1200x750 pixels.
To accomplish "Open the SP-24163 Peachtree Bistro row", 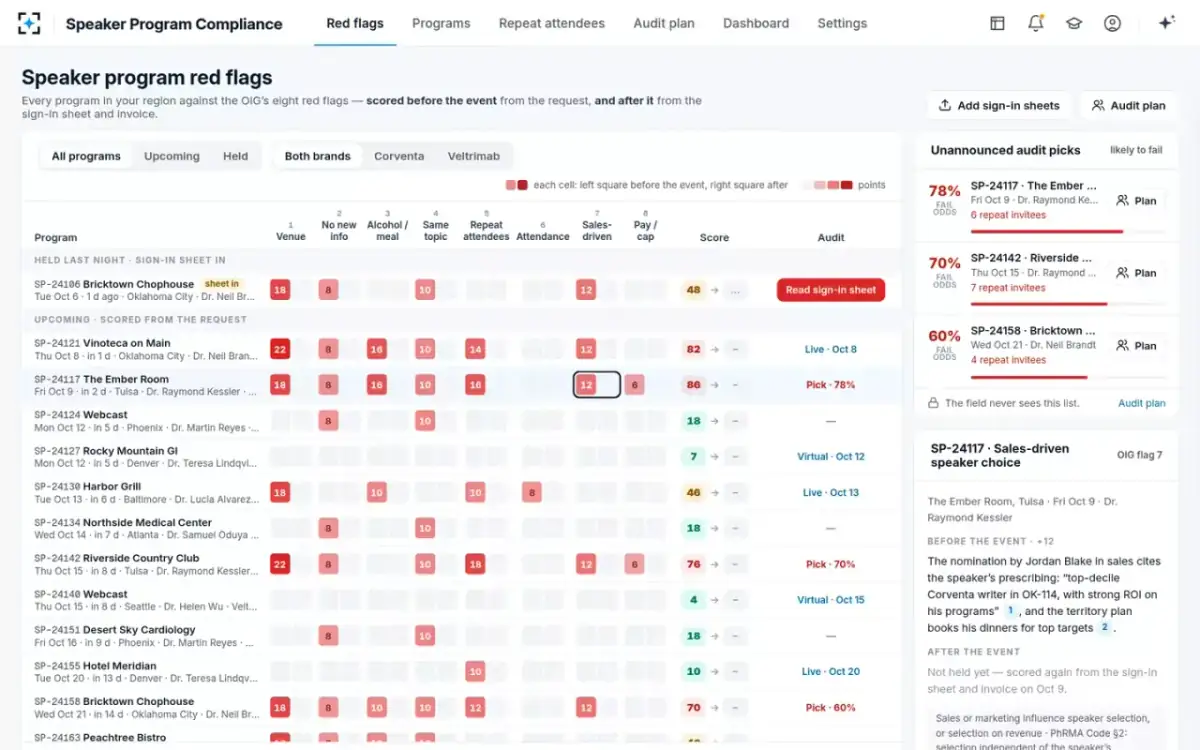I will click(x=460, y=738).
